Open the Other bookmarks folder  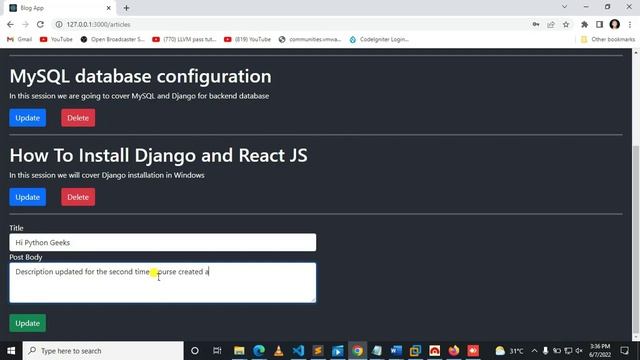(x=608, y=39)
